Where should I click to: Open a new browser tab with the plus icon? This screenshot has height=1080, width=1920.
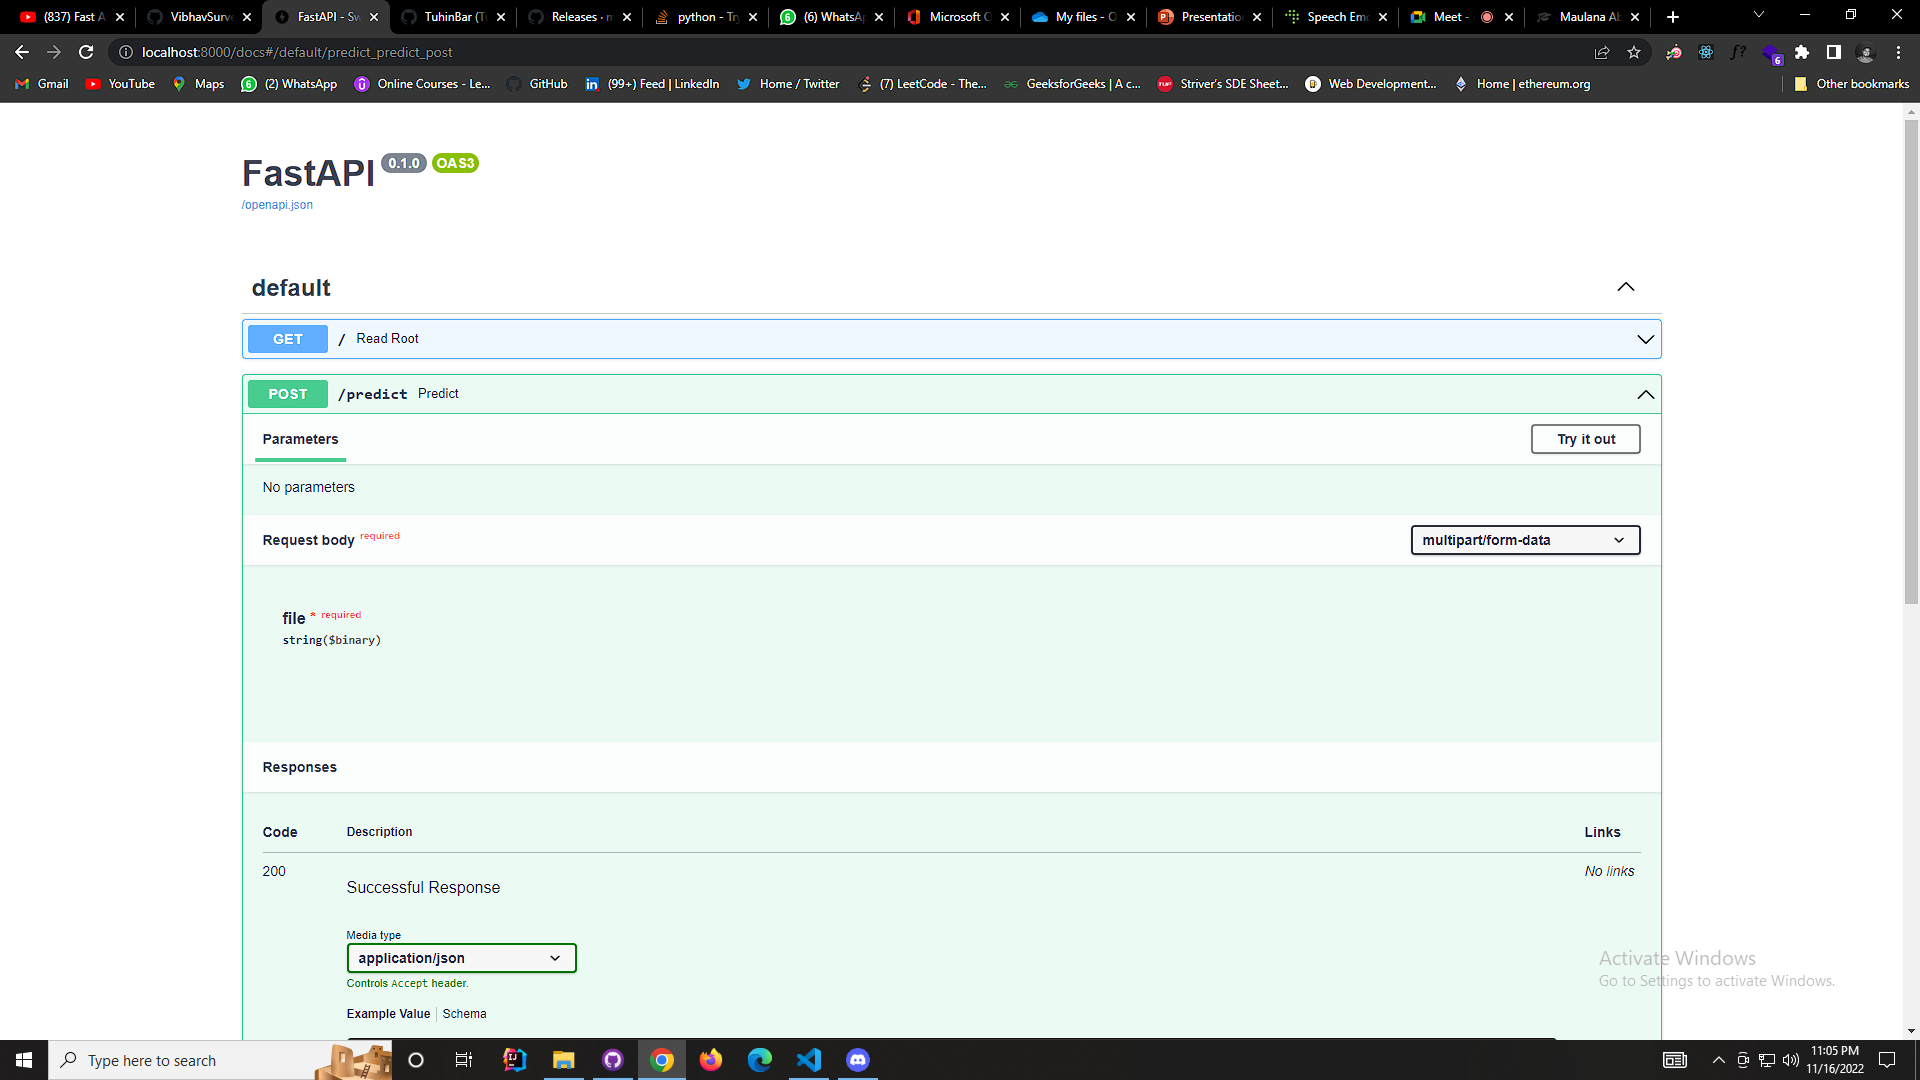click(x=1671, y=16)
